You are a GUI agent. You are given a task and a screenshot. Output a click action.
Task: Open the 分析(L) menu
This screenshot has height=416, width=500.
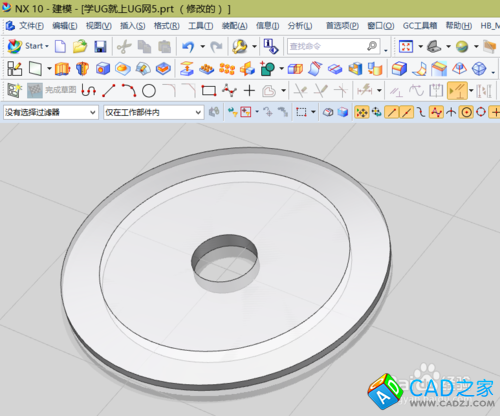300,25
